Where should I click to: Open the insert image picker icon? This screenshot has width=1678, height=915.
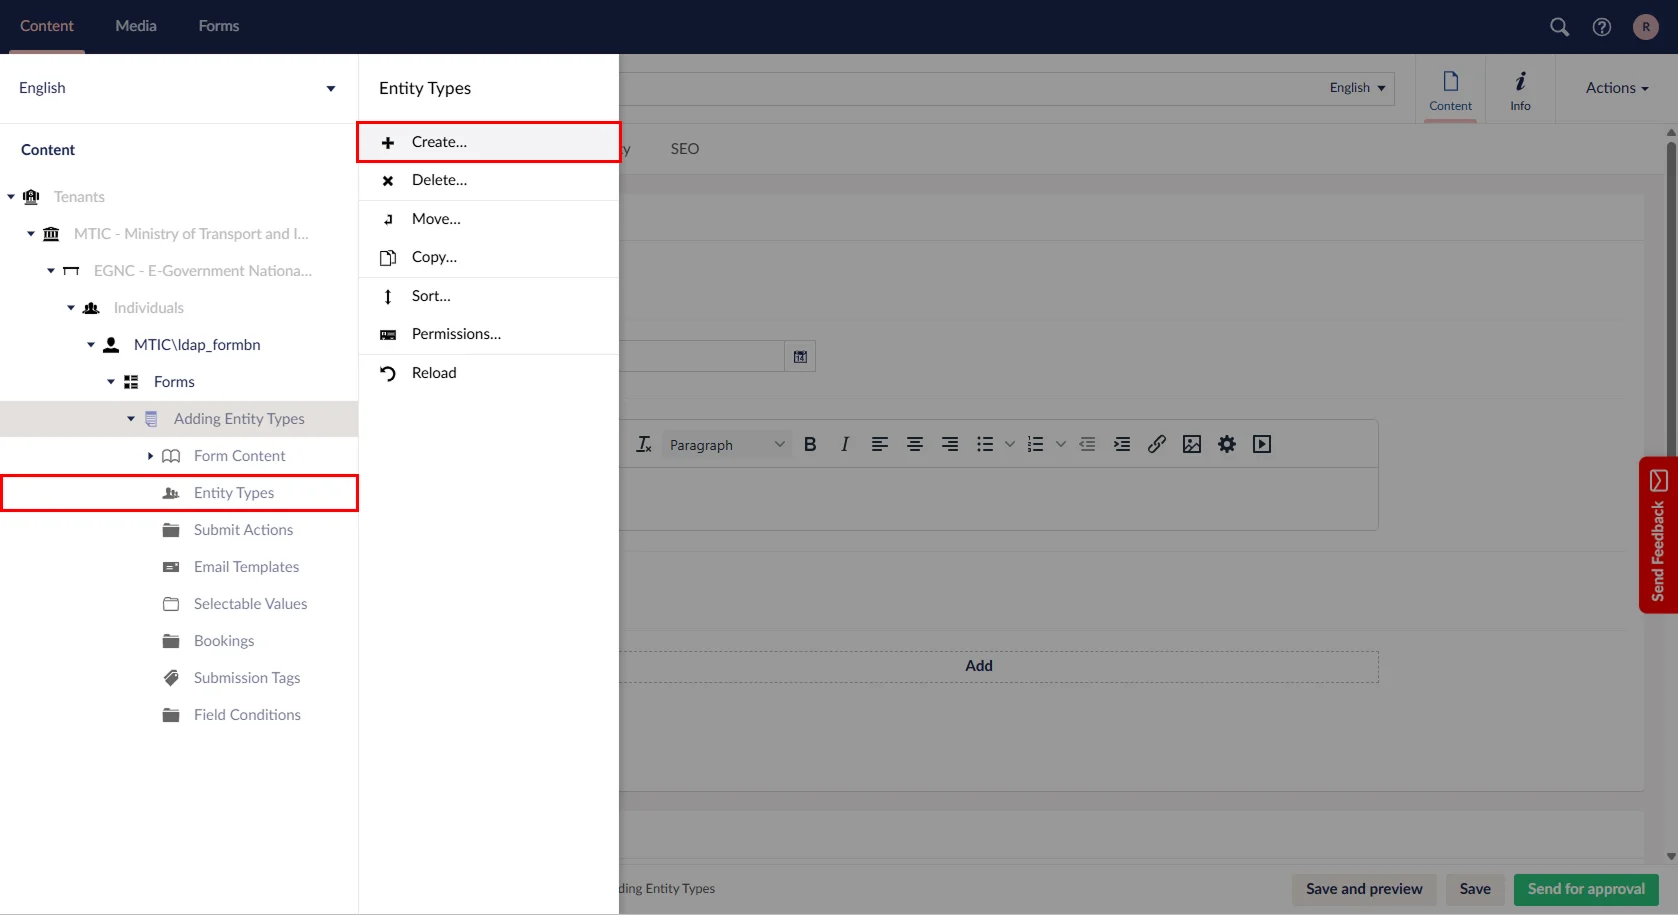point(1191,445)
